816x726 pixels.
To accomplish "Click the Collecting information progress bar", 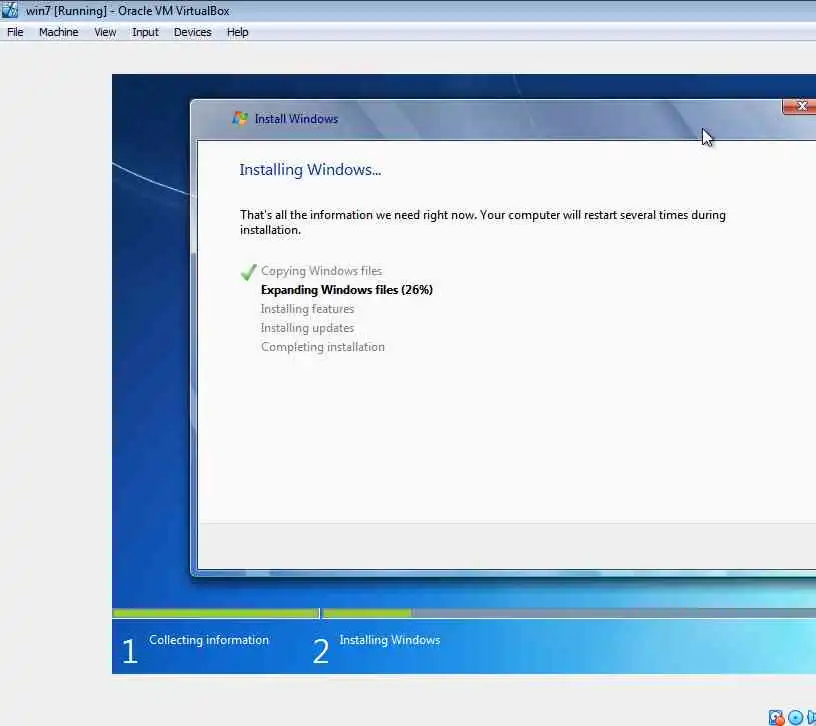I will coord(215,613).
